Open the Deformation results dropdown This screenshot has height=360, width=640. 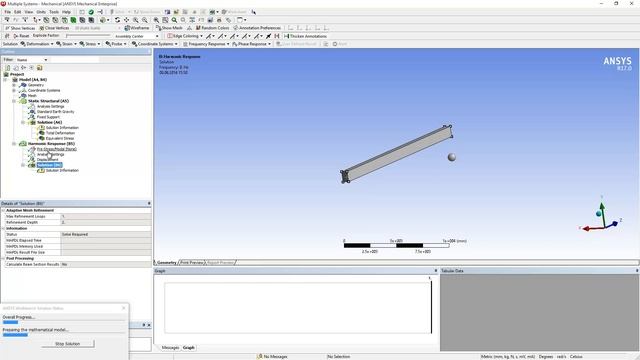(x=37, y=44)
